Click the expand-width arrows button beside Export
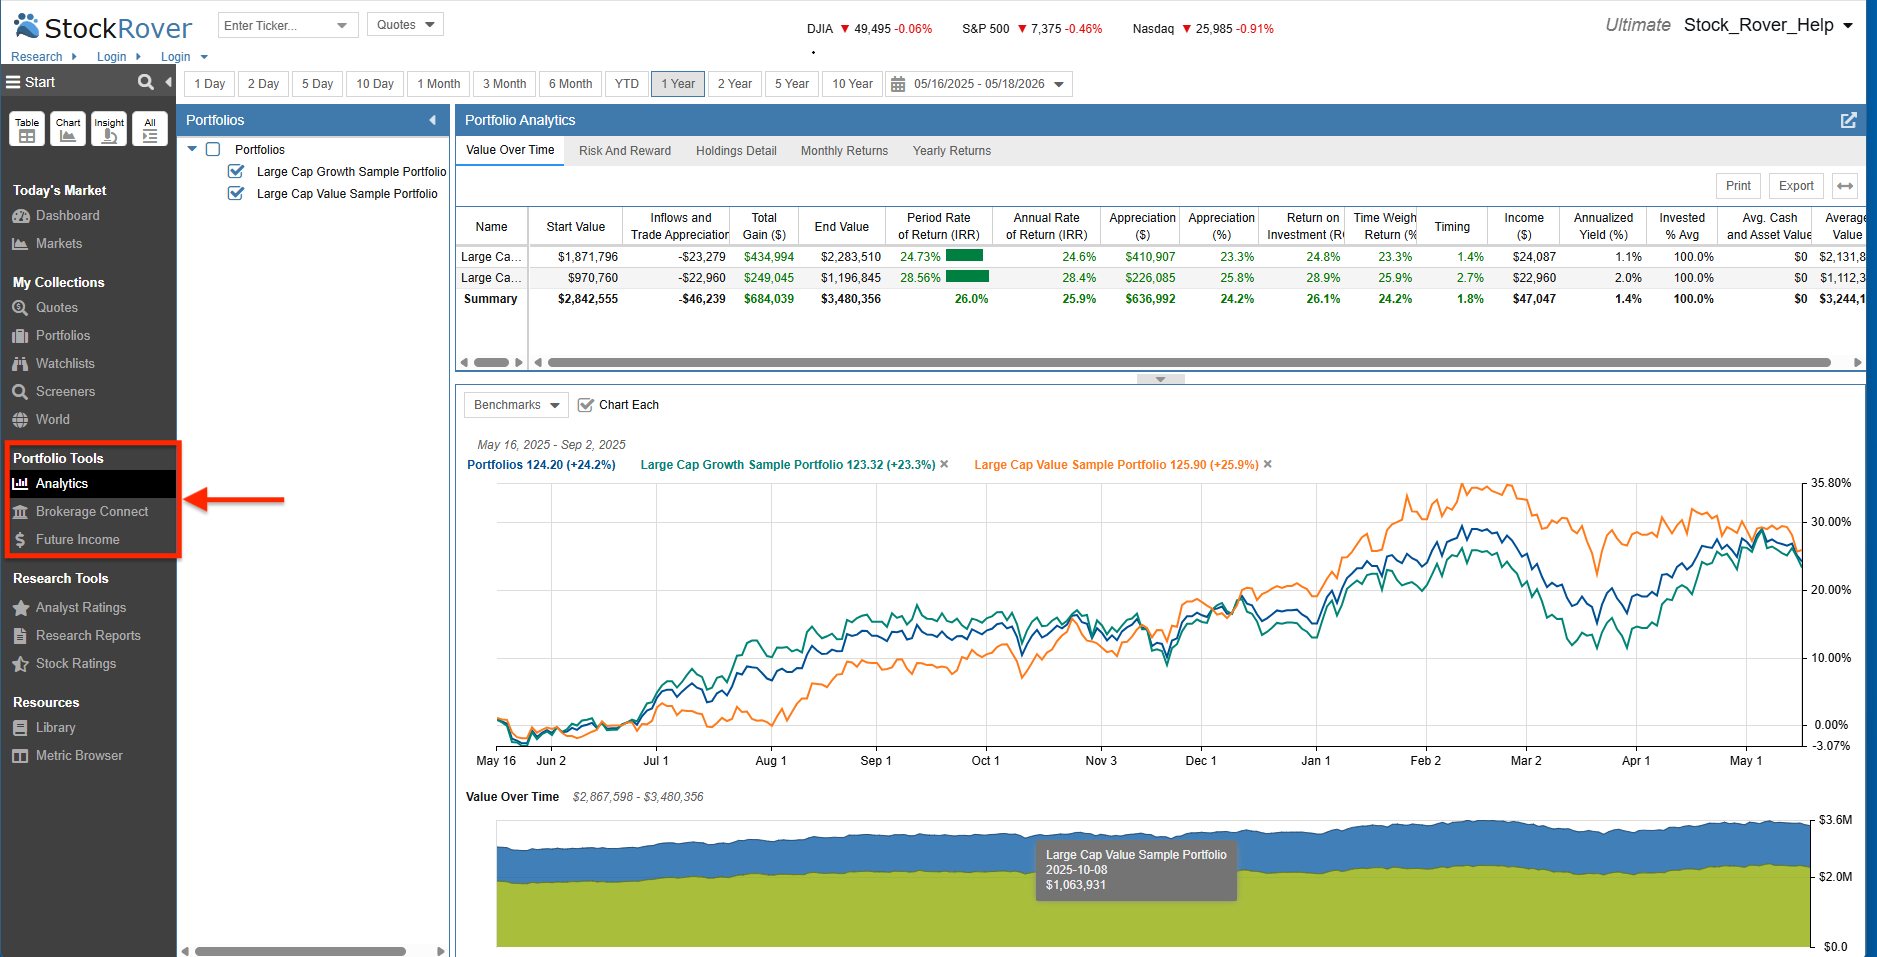This screenshot has height=957, width=1877. 1845,186
